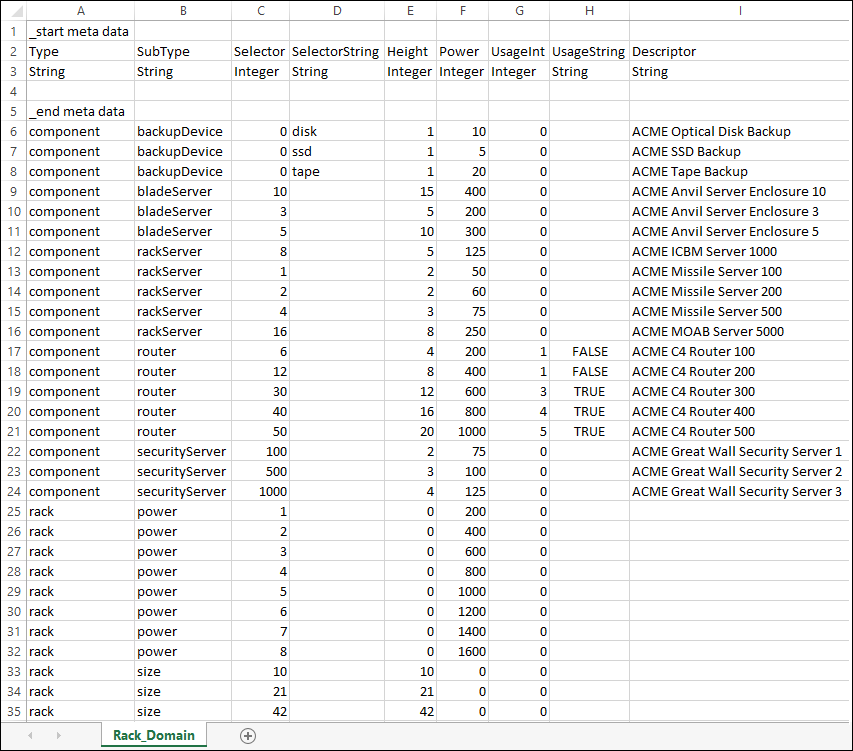Click the FALSE cell for ACME C4 Router 100
Image resolution: width=853 pixels, height=751 pixels.
click(x=589, y=351)
